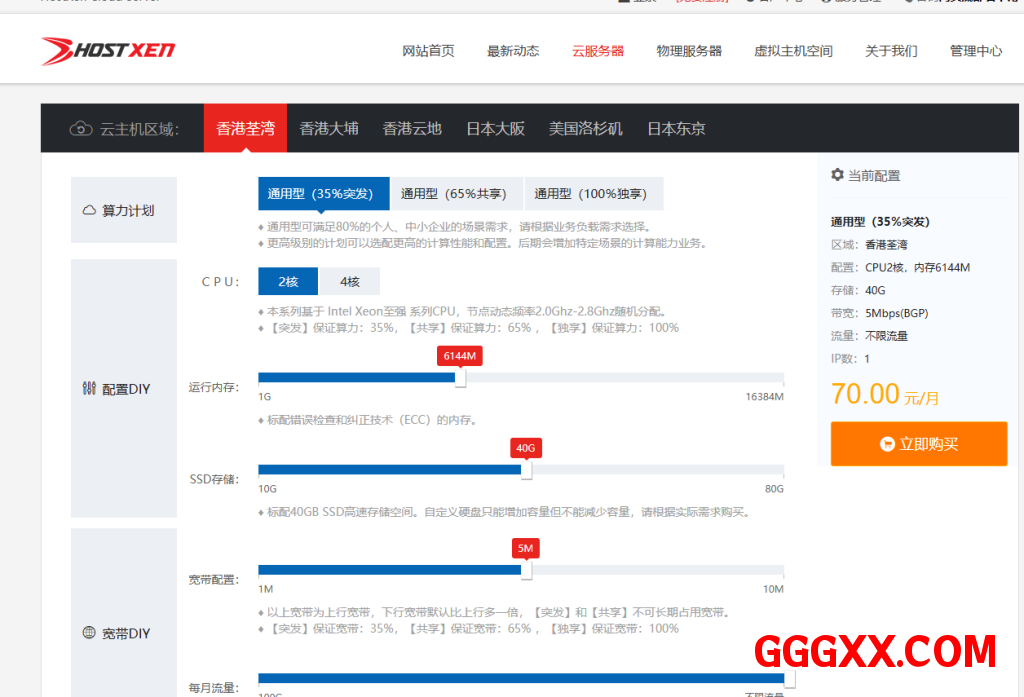This screenshot has width=1024, height=697.
Task: Go to 管理中心 in navigation
Action: [x=976, y=51]
